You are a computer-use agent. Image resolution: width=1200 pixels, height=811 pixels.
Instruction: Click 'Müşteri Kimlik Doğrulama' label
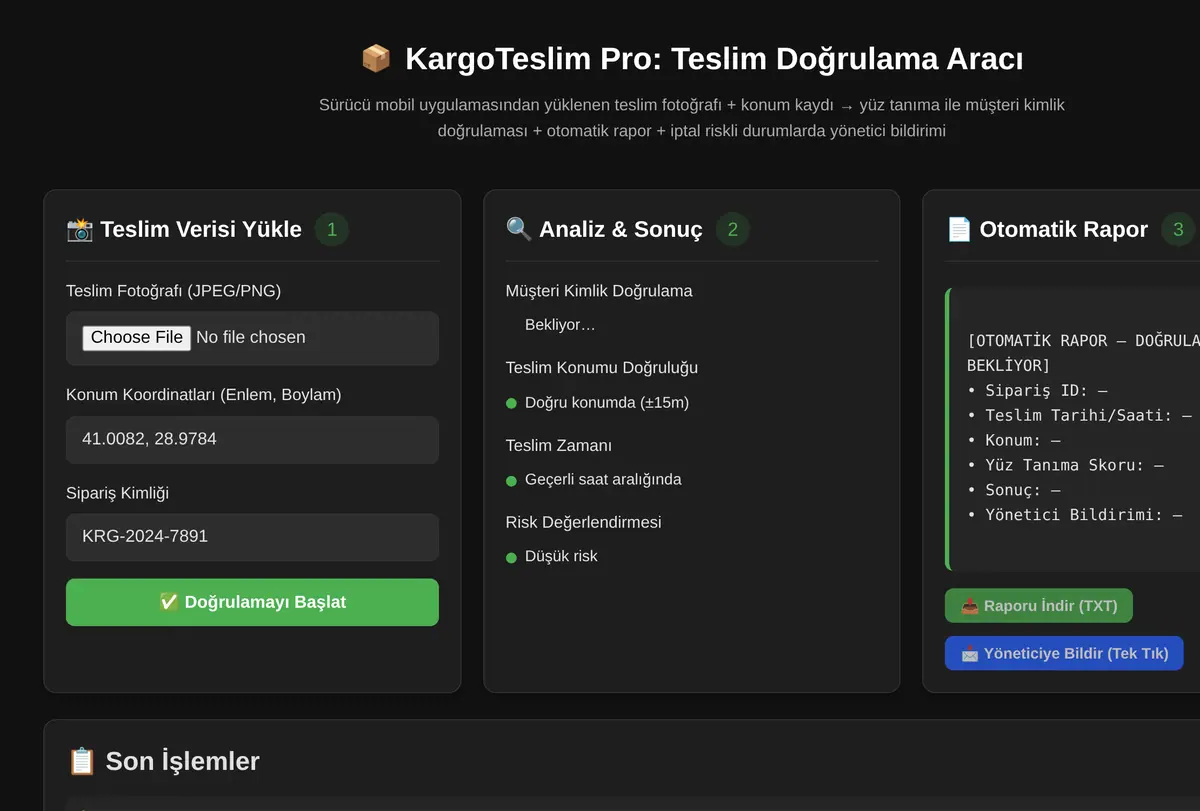coord(599,291)
